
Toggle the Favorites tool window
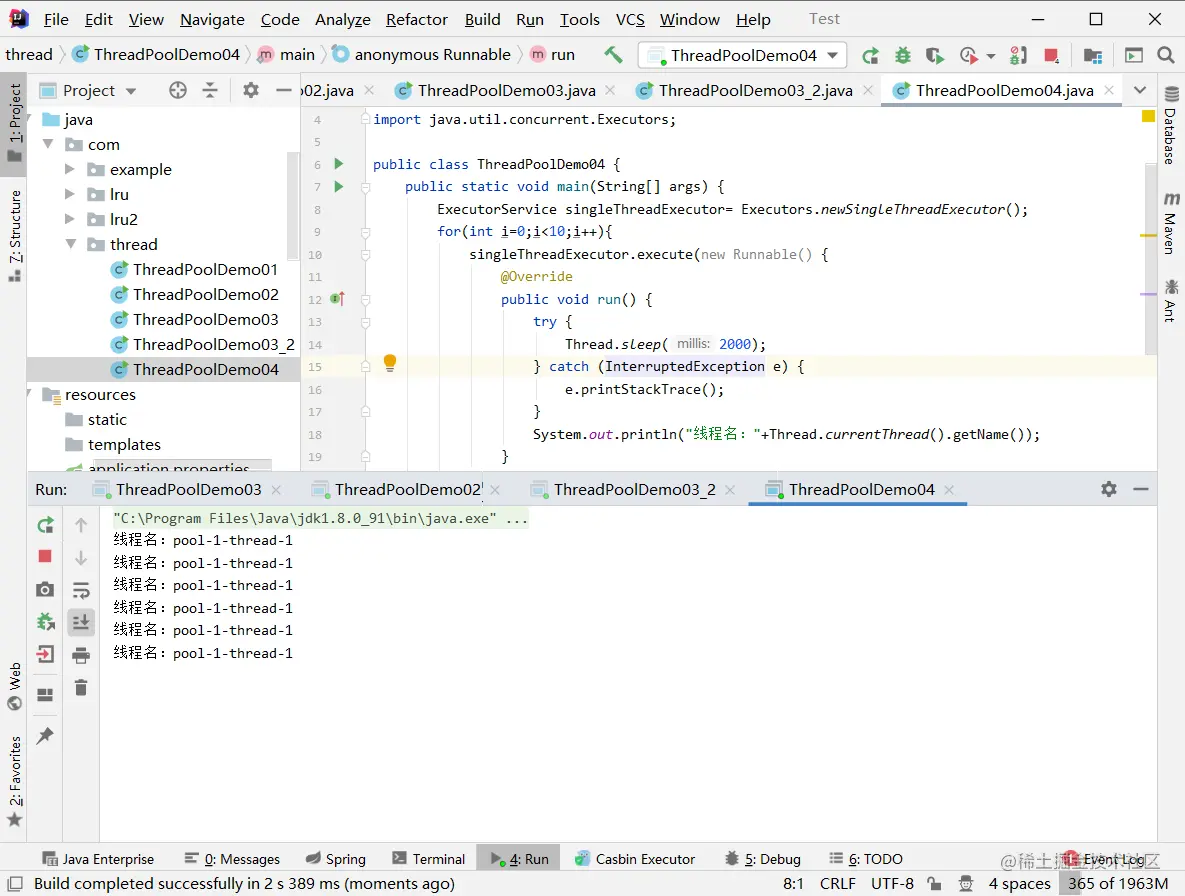(x=15, y=781)
